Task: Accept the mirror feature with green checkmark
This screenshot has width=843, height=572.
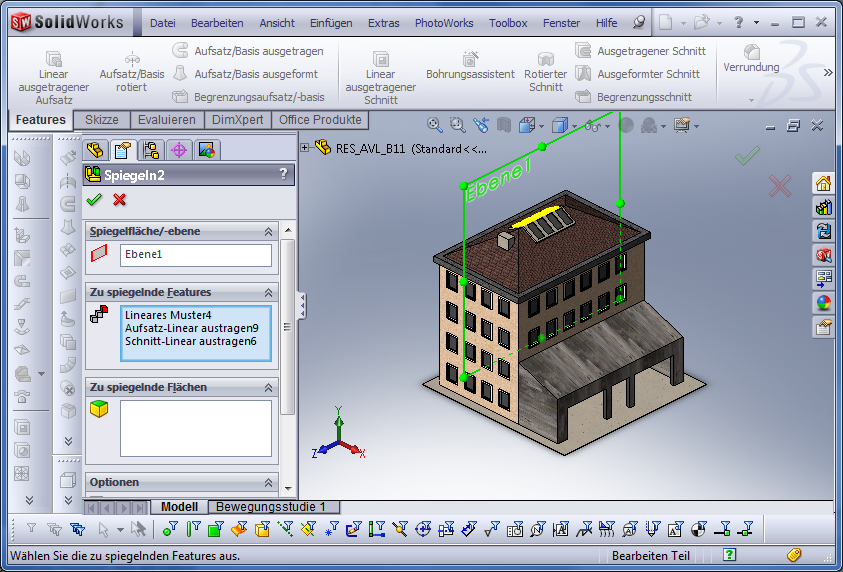Action: (94, 200)
